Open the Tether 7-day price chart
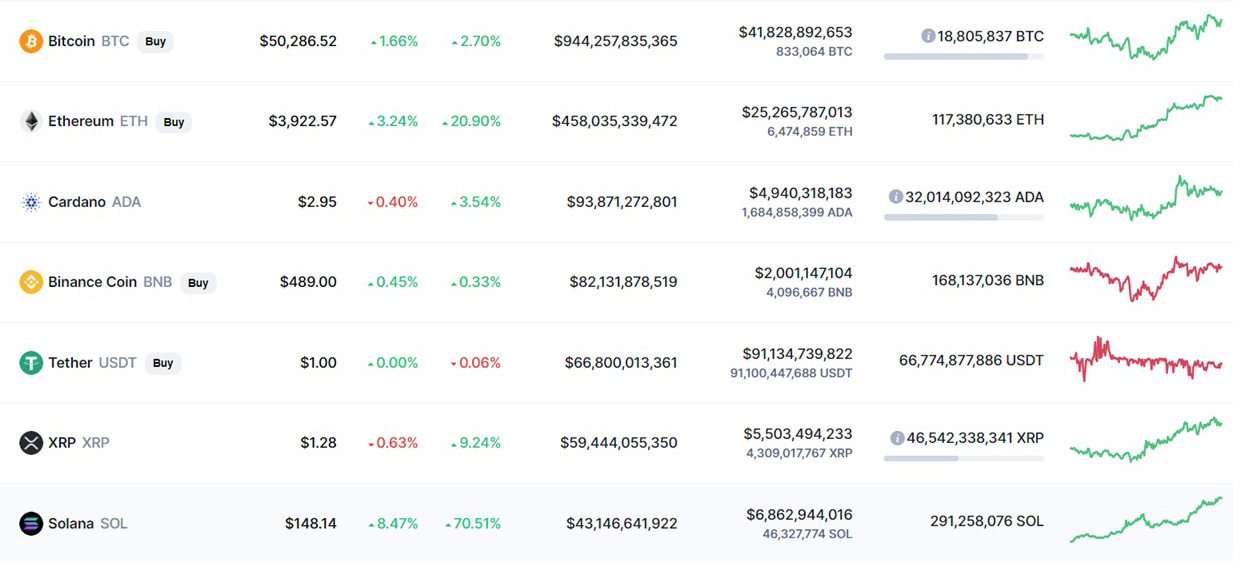The image size is (1233, 563). tap(1145, 361)
